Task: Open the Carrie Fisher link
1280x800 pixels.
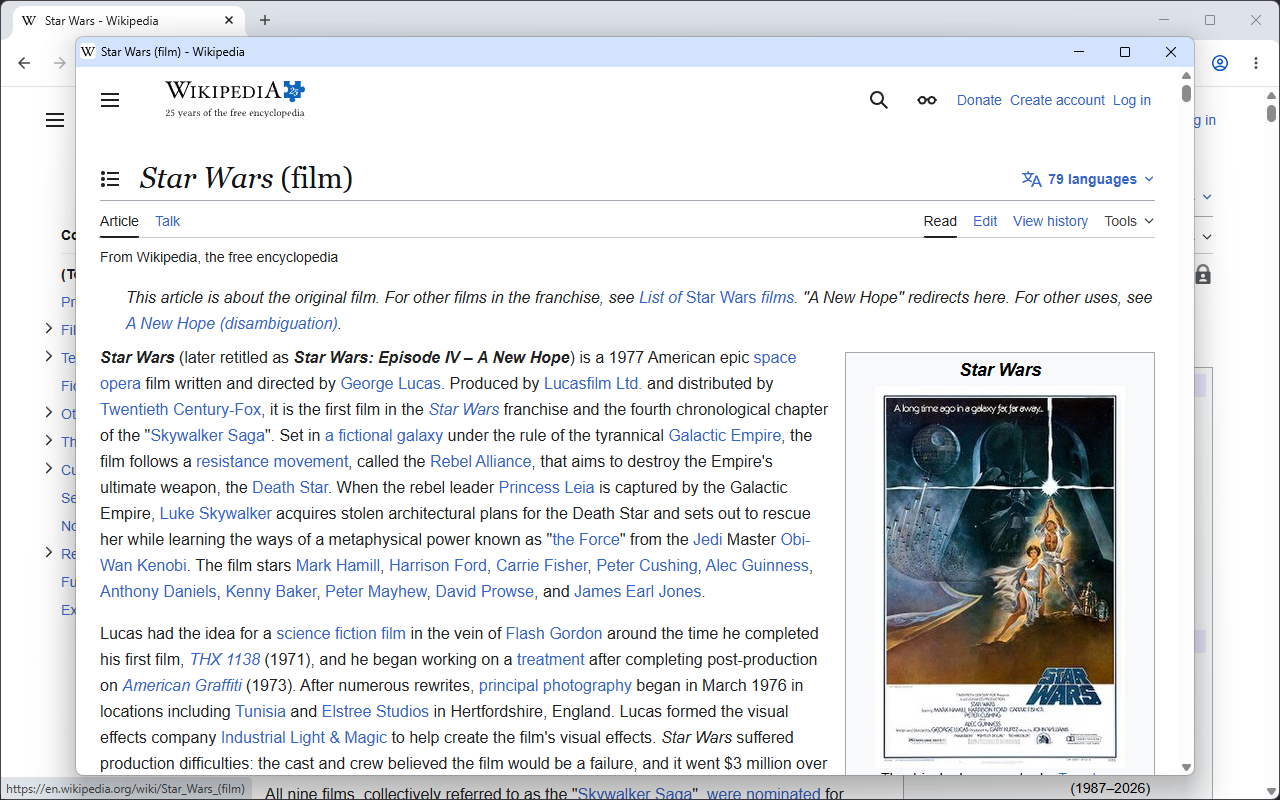Action: pyautogui.click(x=542, y=565)
